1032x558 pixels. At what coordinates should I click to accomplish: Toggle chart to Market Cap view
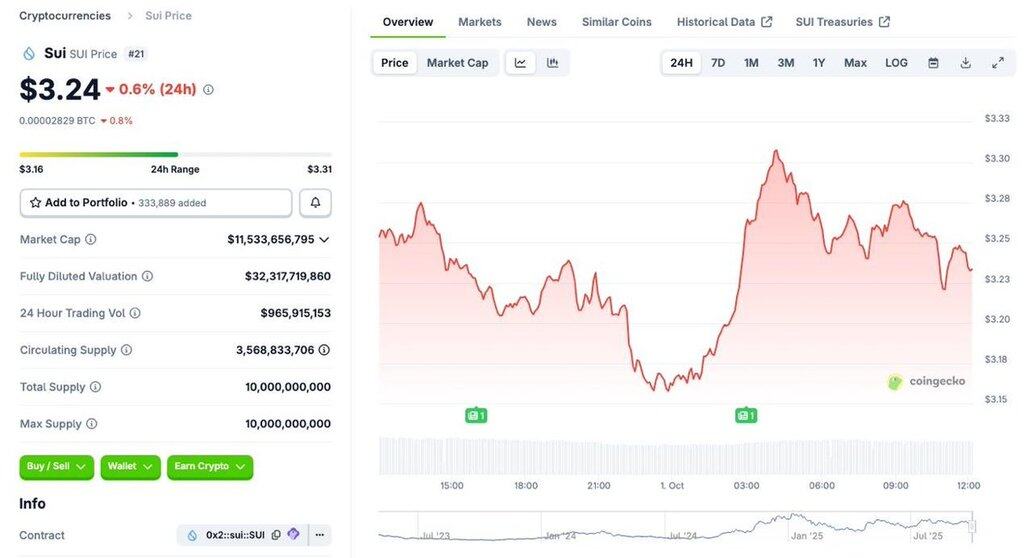point(457,63)
